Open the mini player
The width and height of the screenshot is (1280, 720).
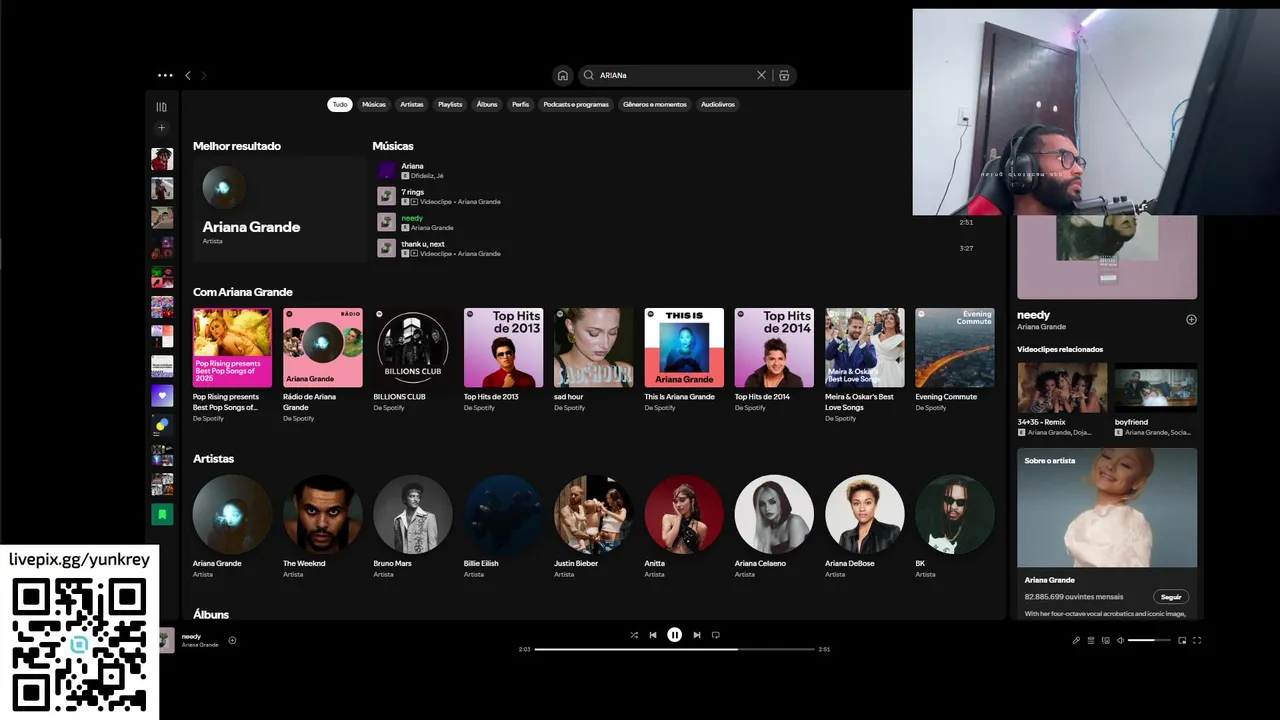pos(1182,640)
